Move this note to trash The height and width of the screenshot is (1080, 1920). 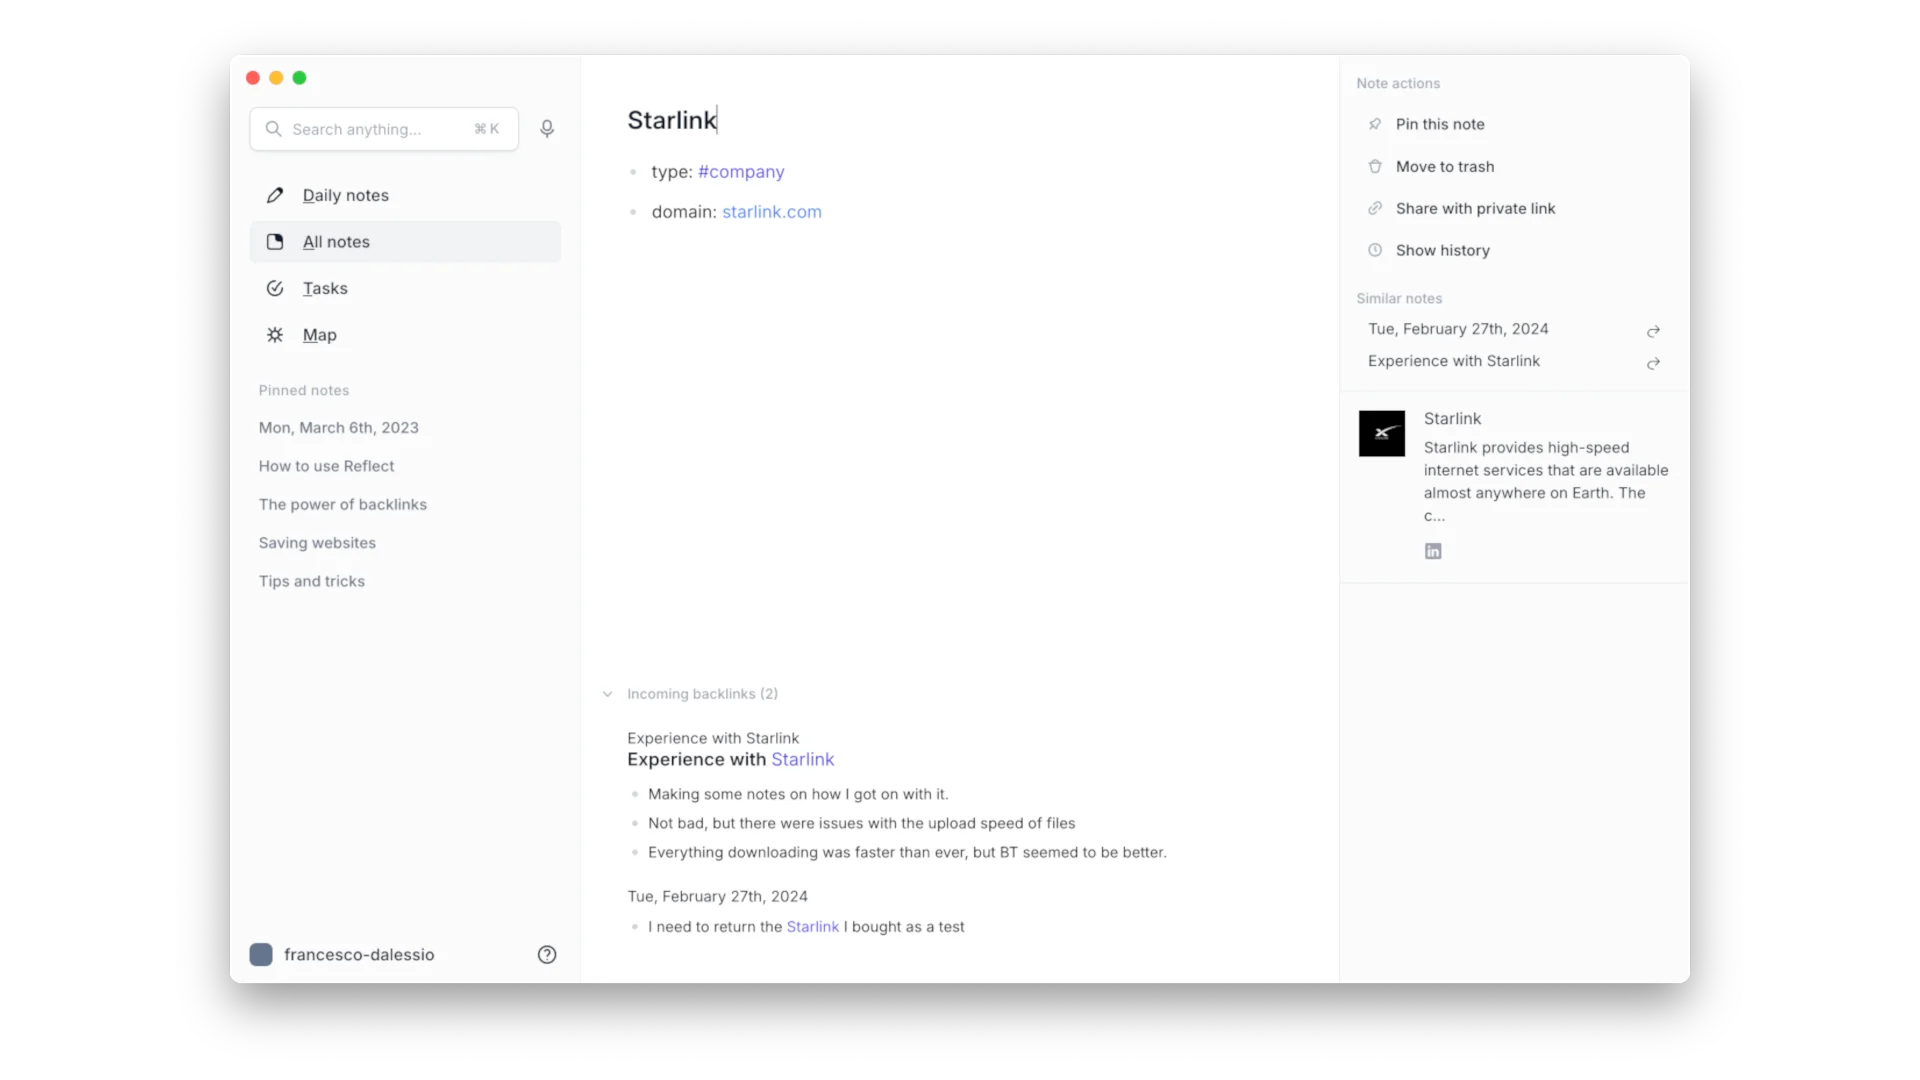[x=1445, y=166]
